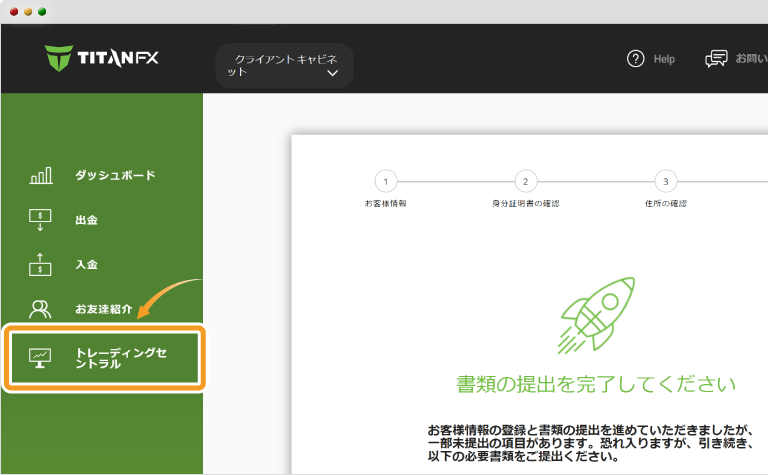Click the 出金 withdrawal icon

pos(40,220)
